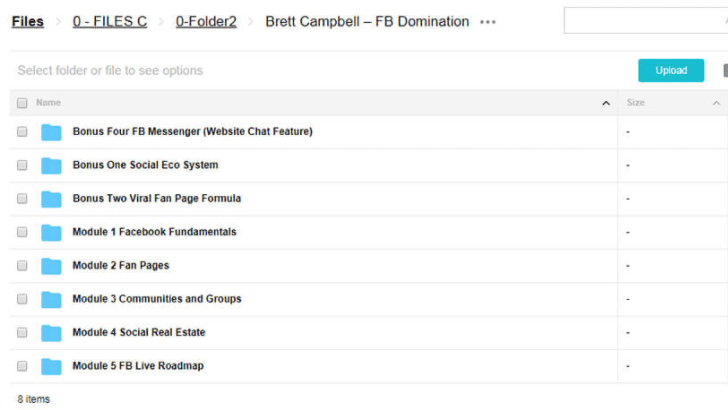Open the 0-Folder2 breadcrumb link

[206, 21]
